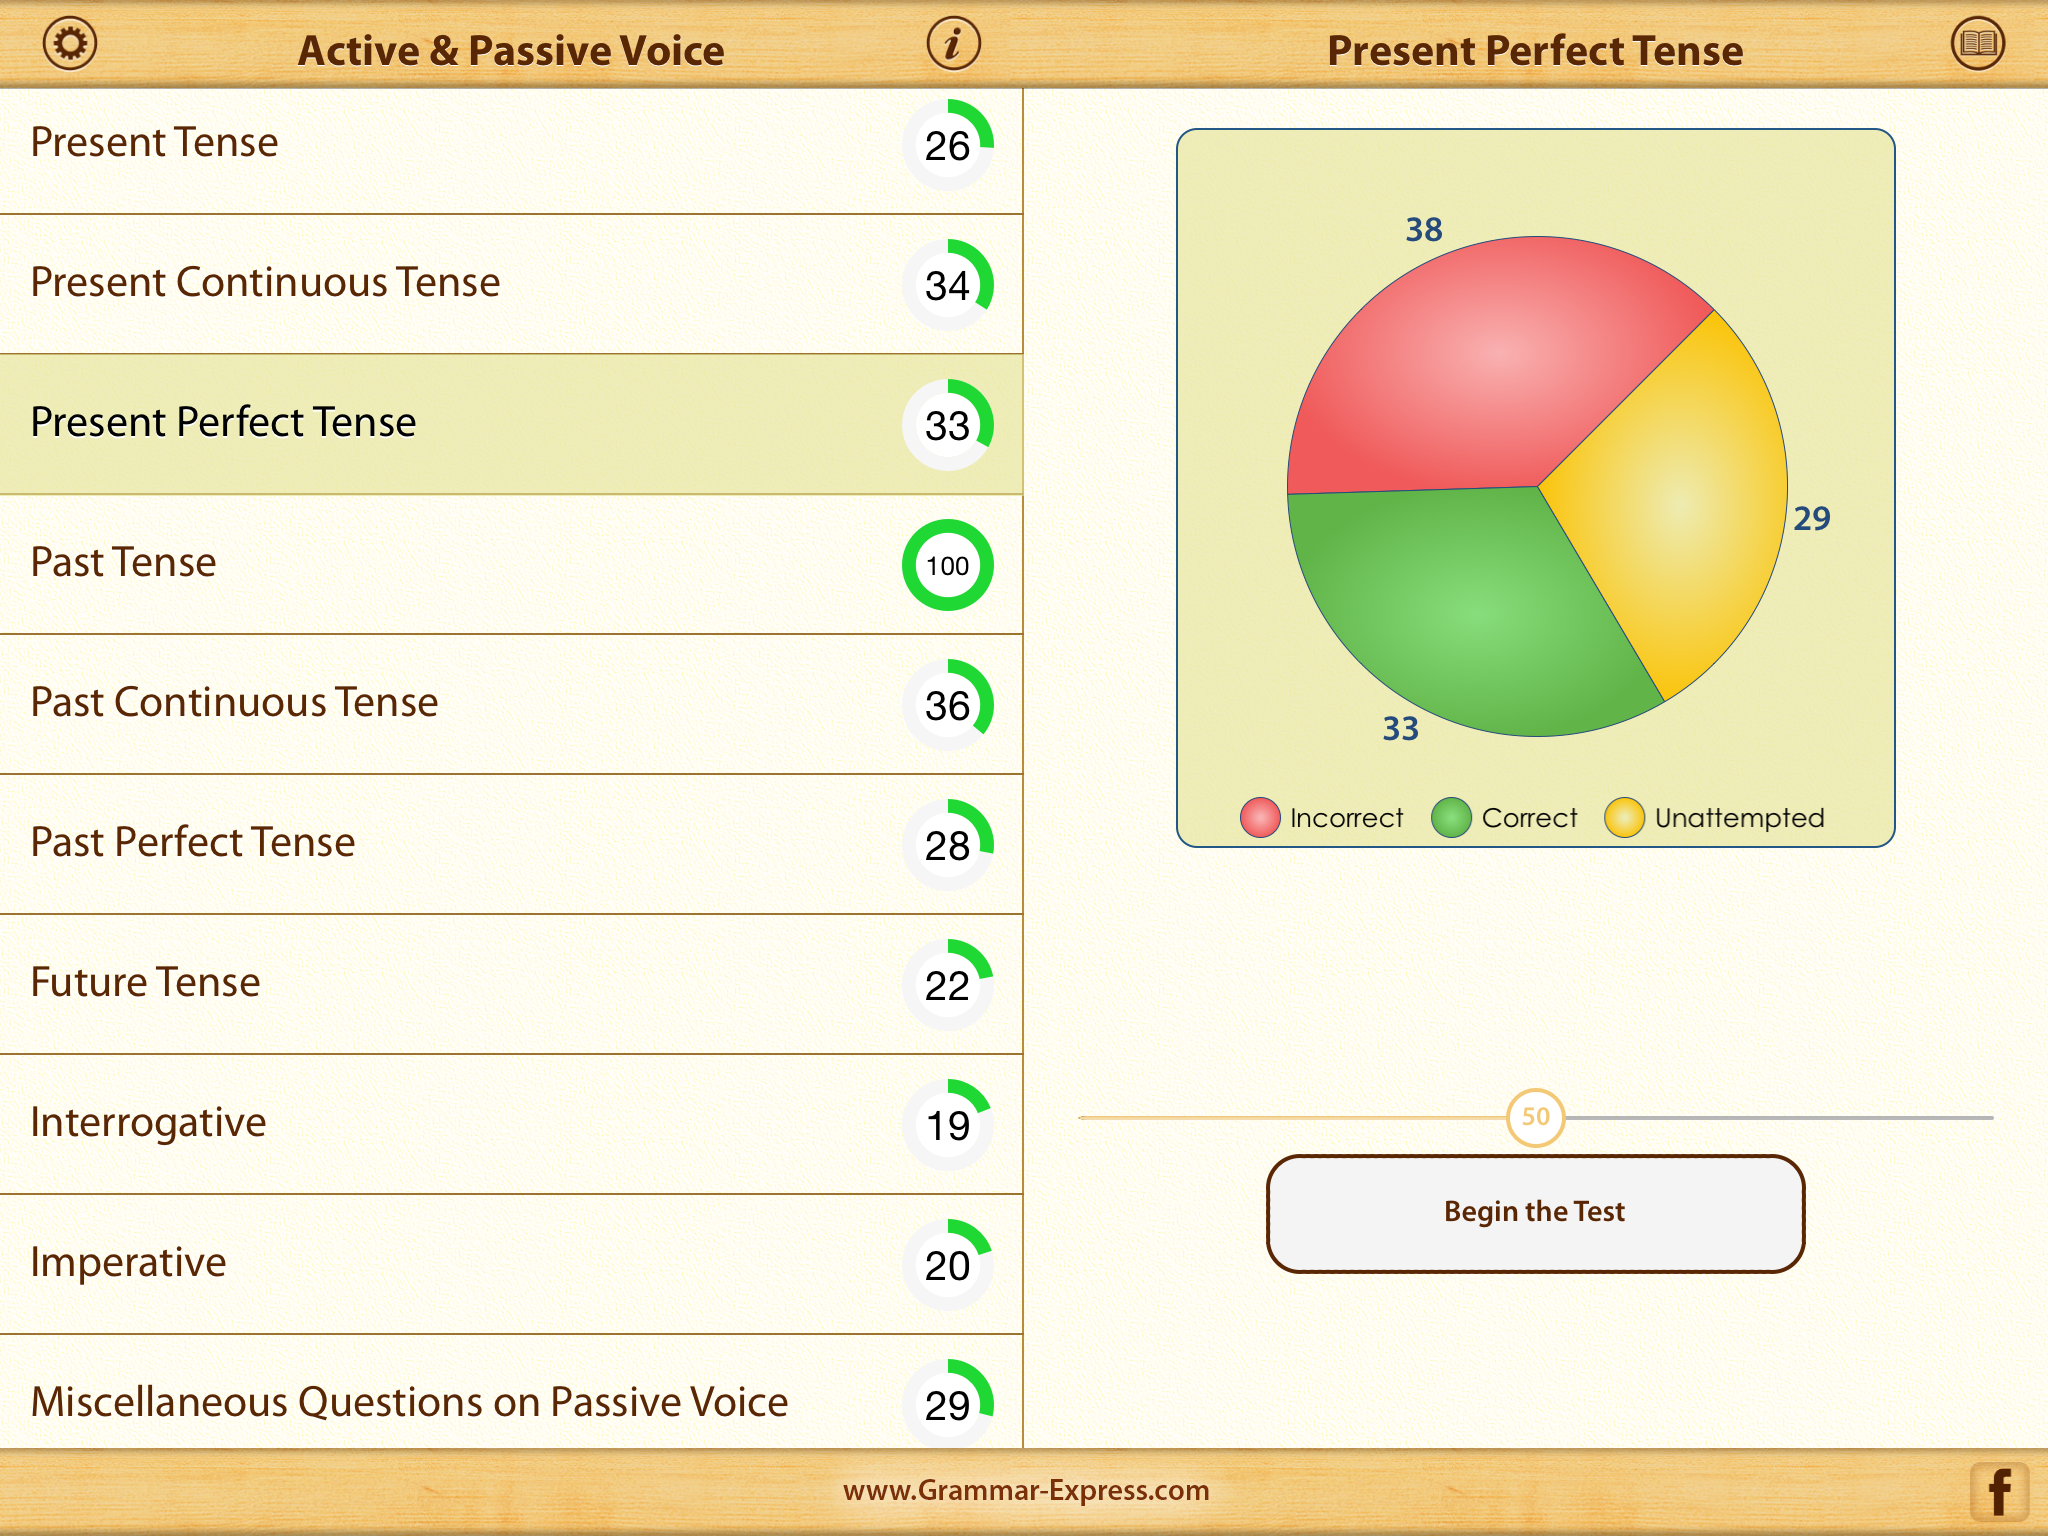2048x1536 pixels.
Task: Click the Past Tense 100 progress ring
Action: [947, 565]
